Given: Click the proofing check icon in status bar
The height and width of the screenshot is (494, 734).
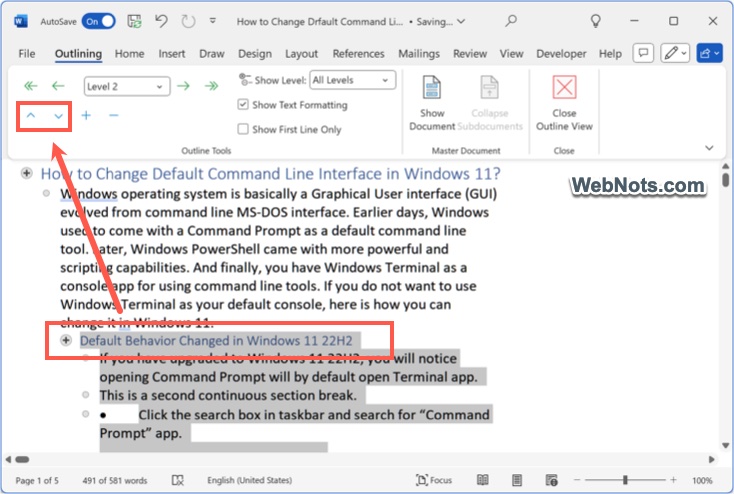Looking at the screenshot, I should (x=177, y=480).
